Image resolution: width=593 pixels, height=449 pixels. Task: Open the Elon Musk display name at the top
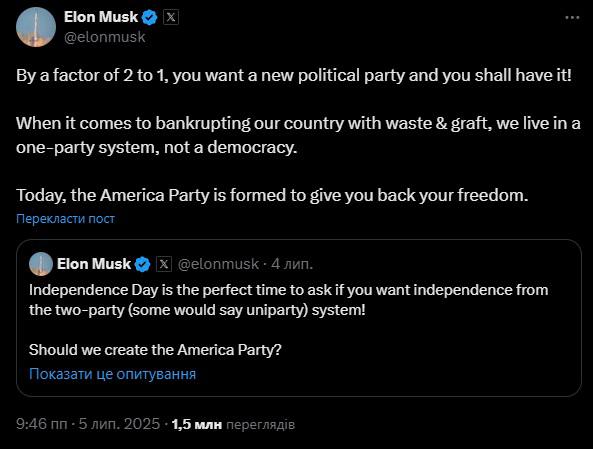tap(101, 17)
